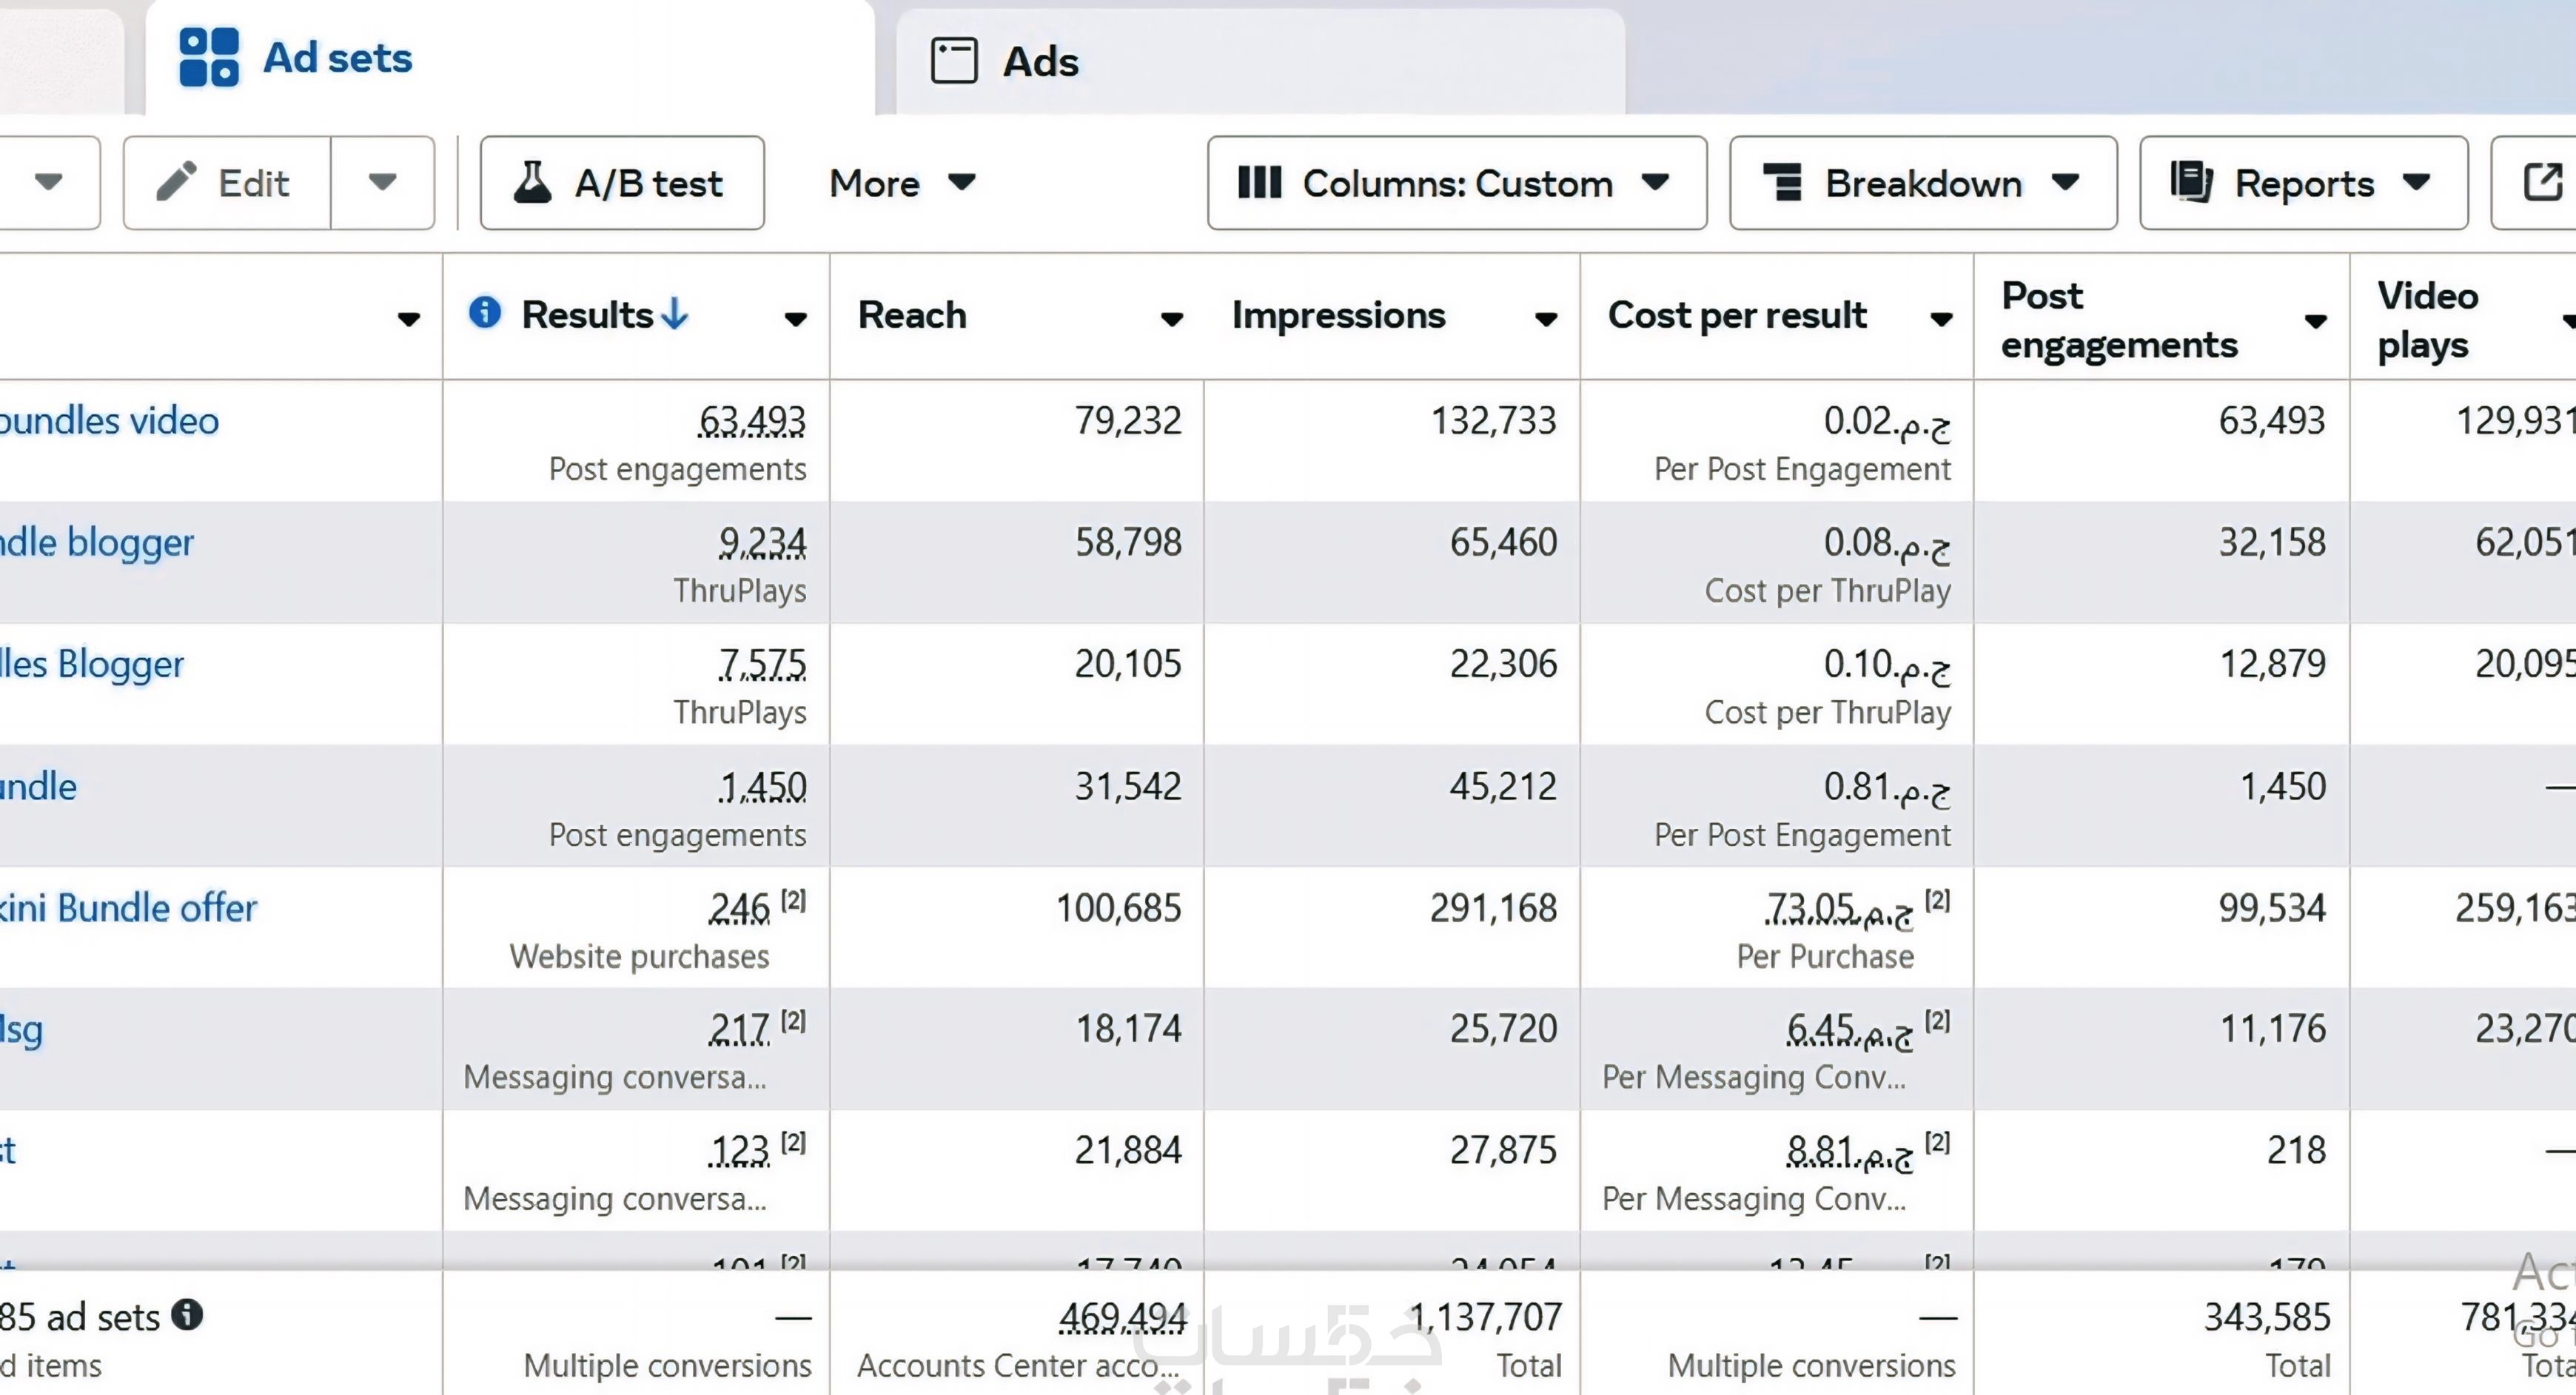Image resolution: width=2576 pixels, height=1395 pixels.
Task: Click the 63,493 Post engagements result value
Action: 751,421
